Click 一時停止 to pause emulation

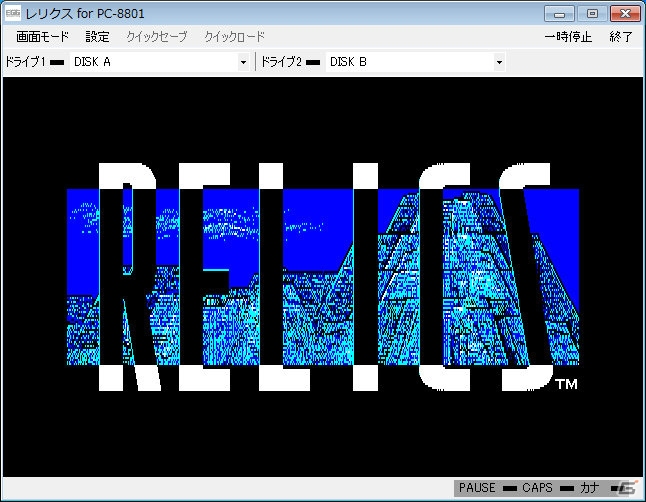pyautogui.click(x=568, y=37)
